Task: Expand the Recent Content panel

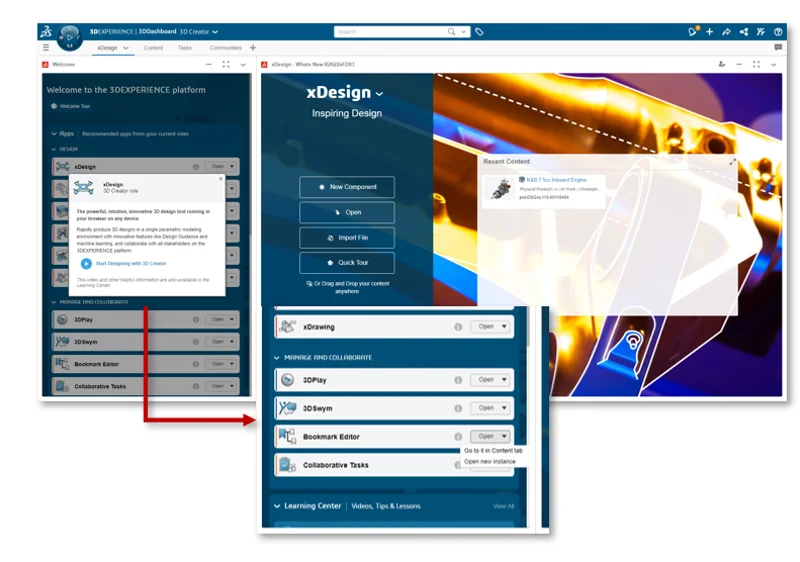Action: pyautogui.click(x=733, y=162)
